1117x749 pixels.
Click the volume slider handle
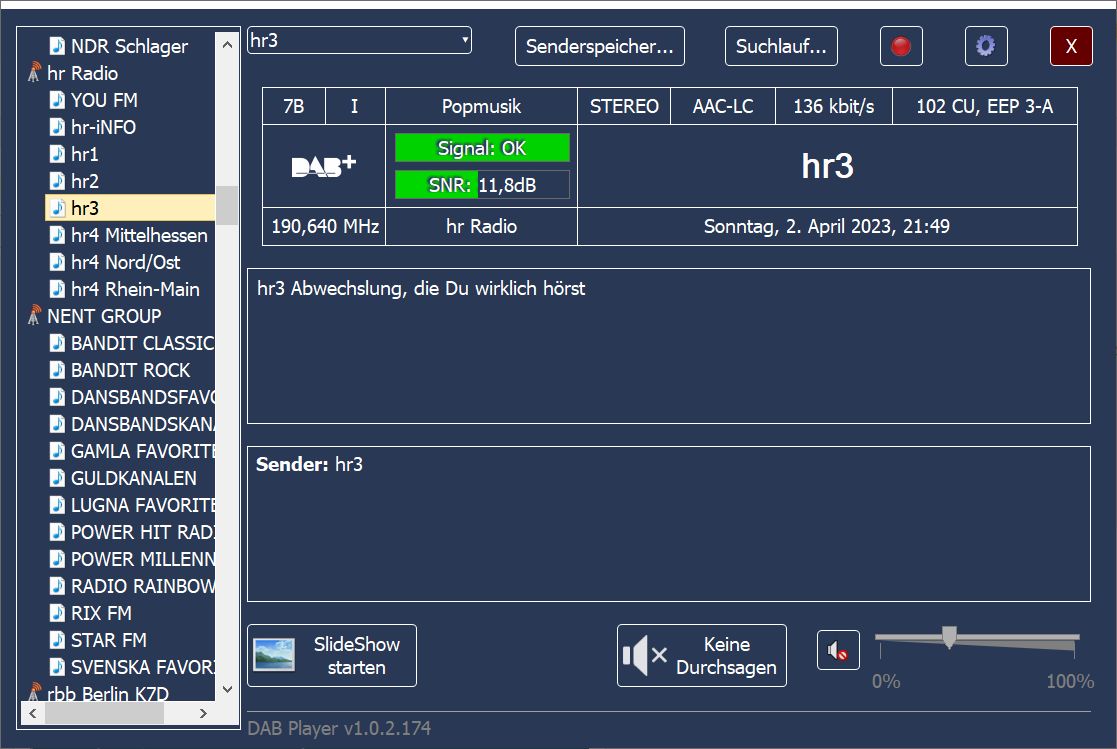tap(949, 637)
